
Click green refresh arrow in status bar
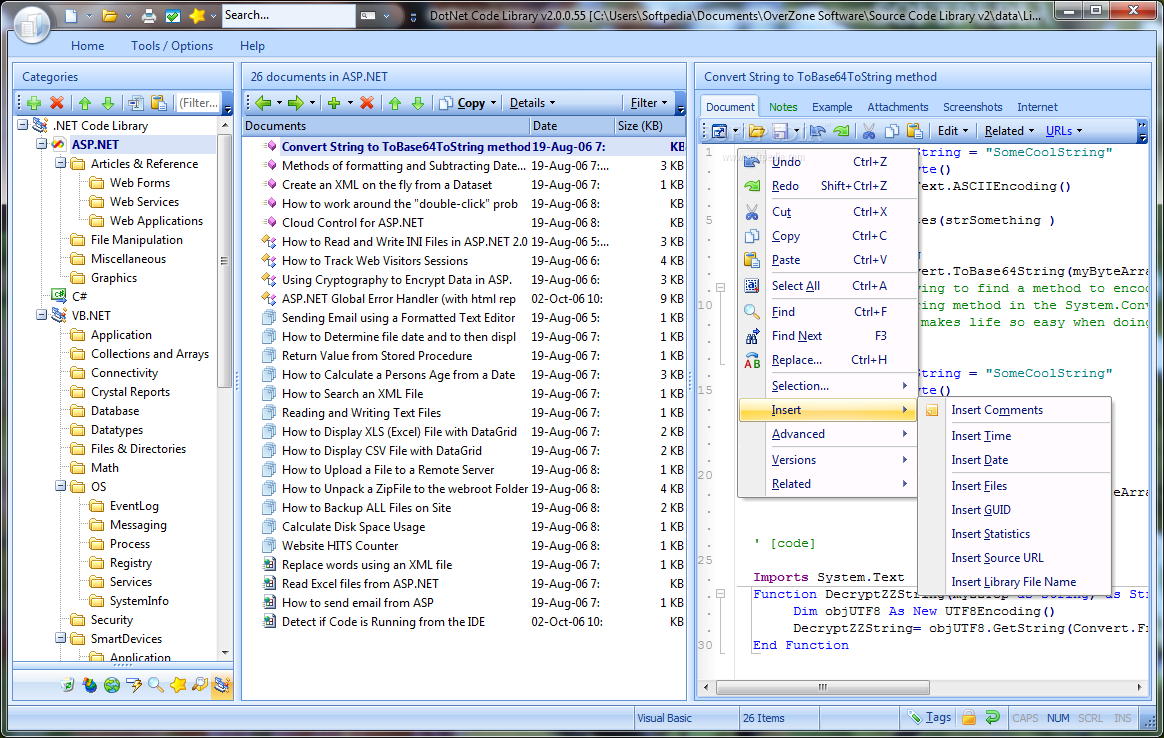point(993,717)
